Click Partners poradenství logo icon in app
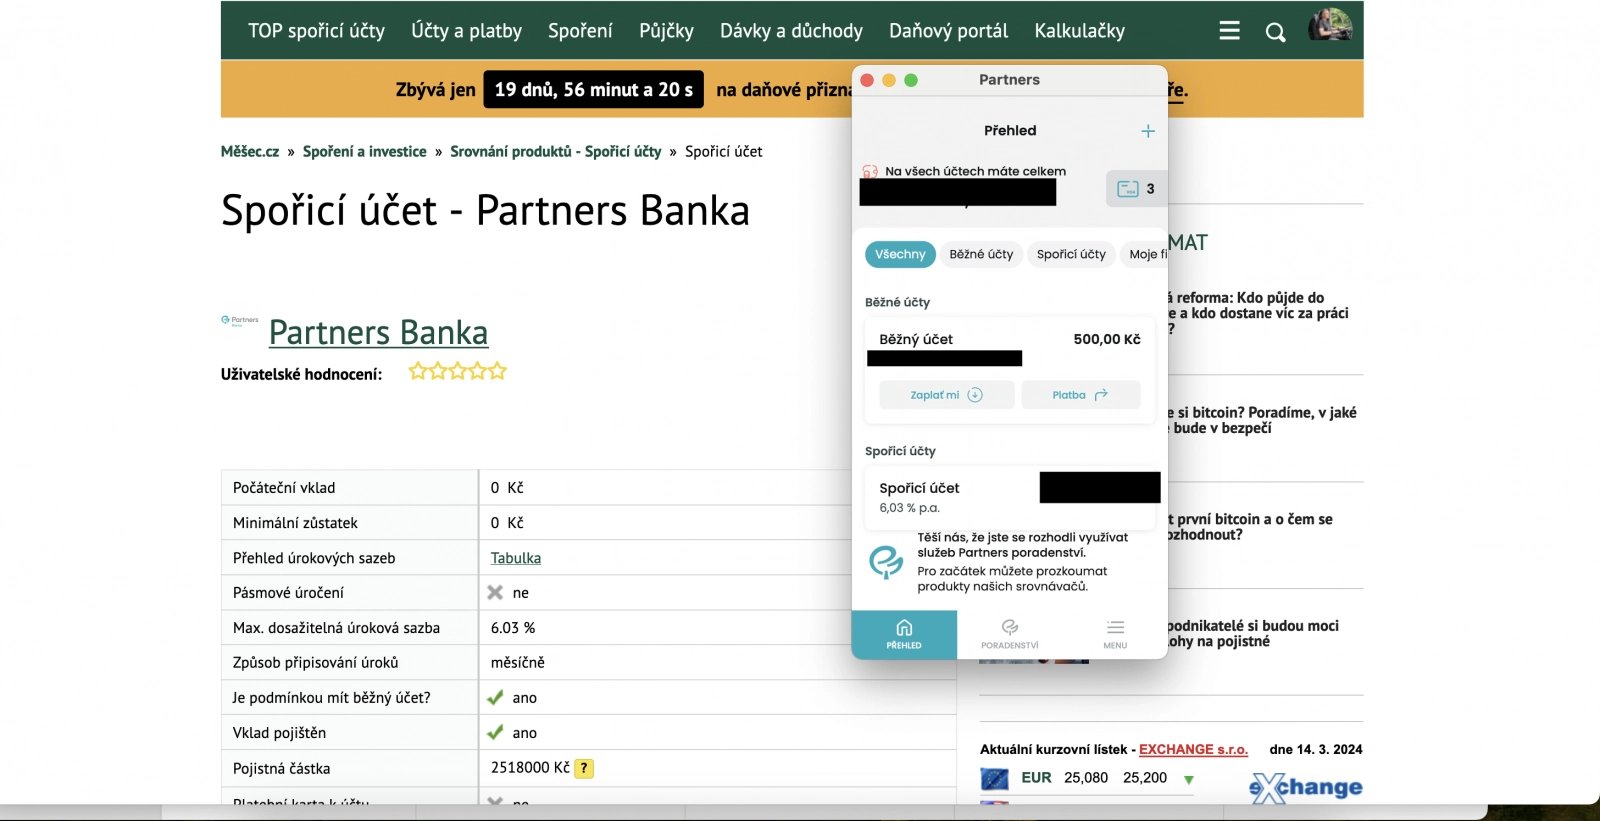Image resolution: width=1600 pixels, height=821 pixels. (x=886, y=562)
